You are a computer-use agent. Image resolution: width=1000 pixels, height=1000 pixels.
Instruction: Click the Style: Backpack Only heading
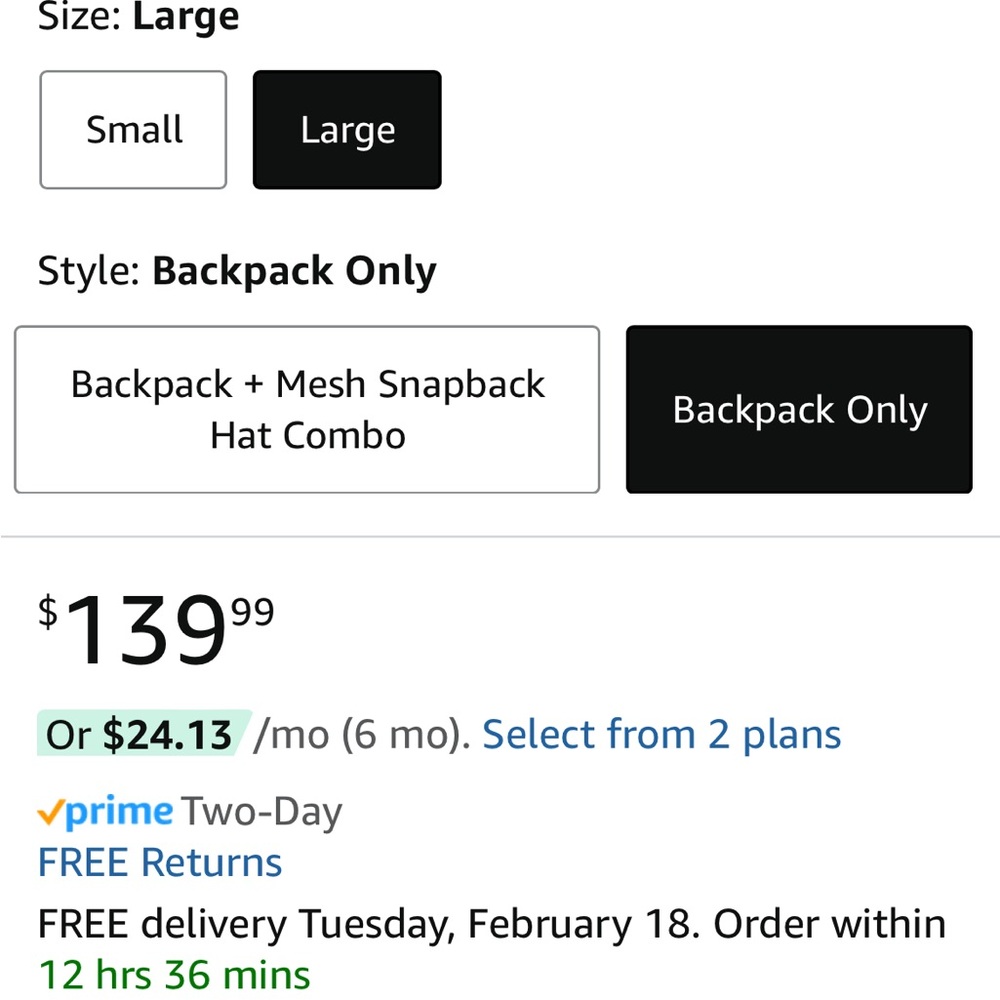pos(237,269)
